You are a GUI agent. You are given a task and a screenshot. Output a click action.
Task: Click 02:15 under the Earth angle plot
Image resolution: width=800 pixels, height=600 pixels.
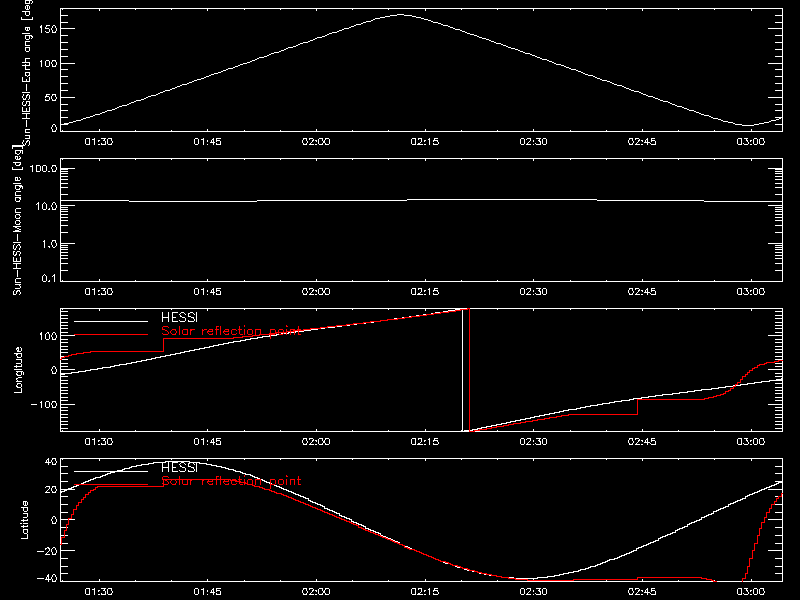click(x=424, y=142)
